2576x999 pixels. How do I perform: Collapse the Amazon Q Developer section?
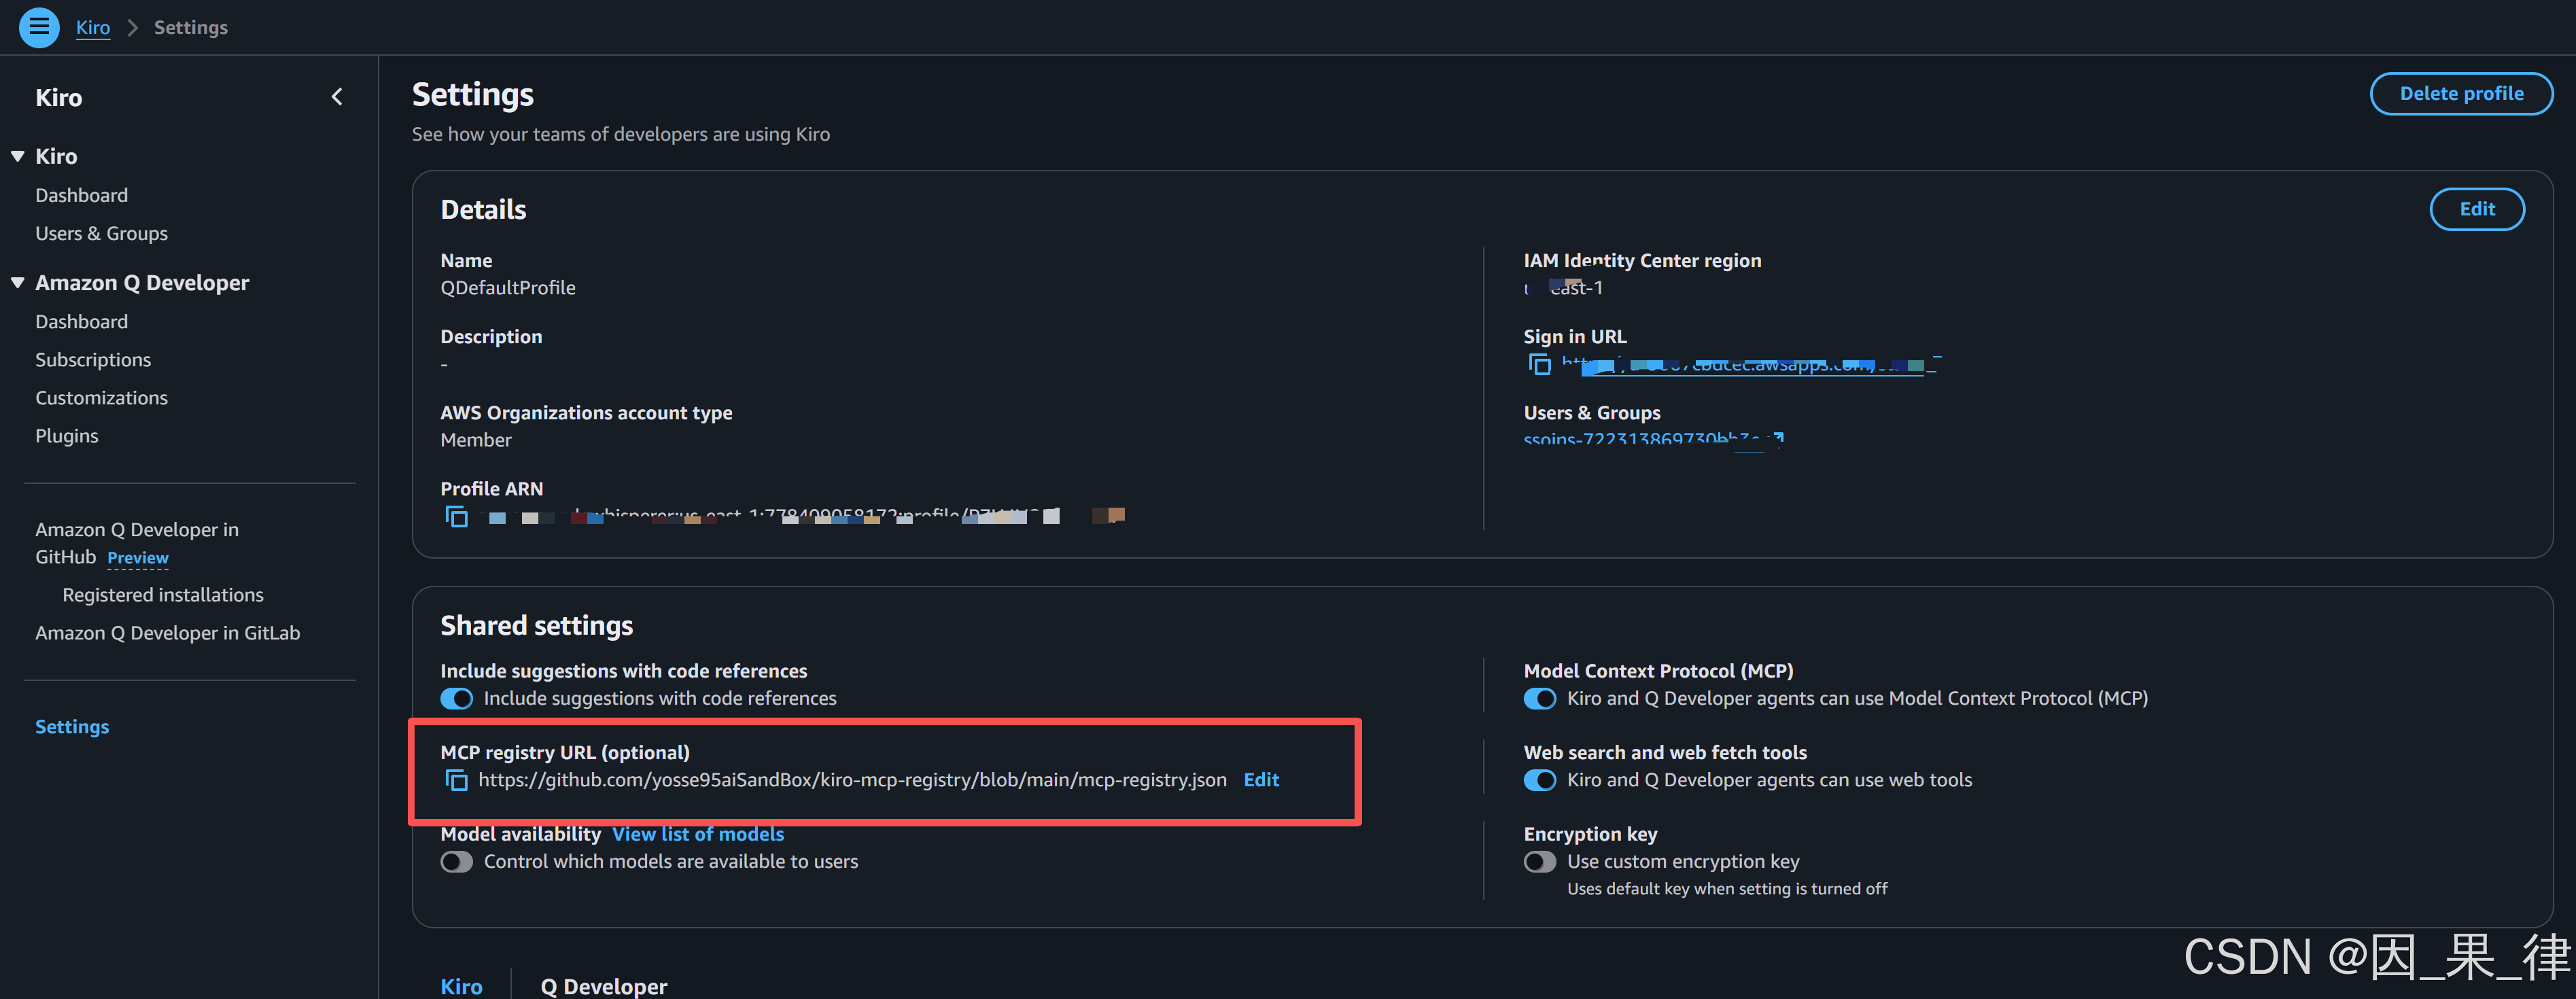pyautogui.click(x=18, y=283)
